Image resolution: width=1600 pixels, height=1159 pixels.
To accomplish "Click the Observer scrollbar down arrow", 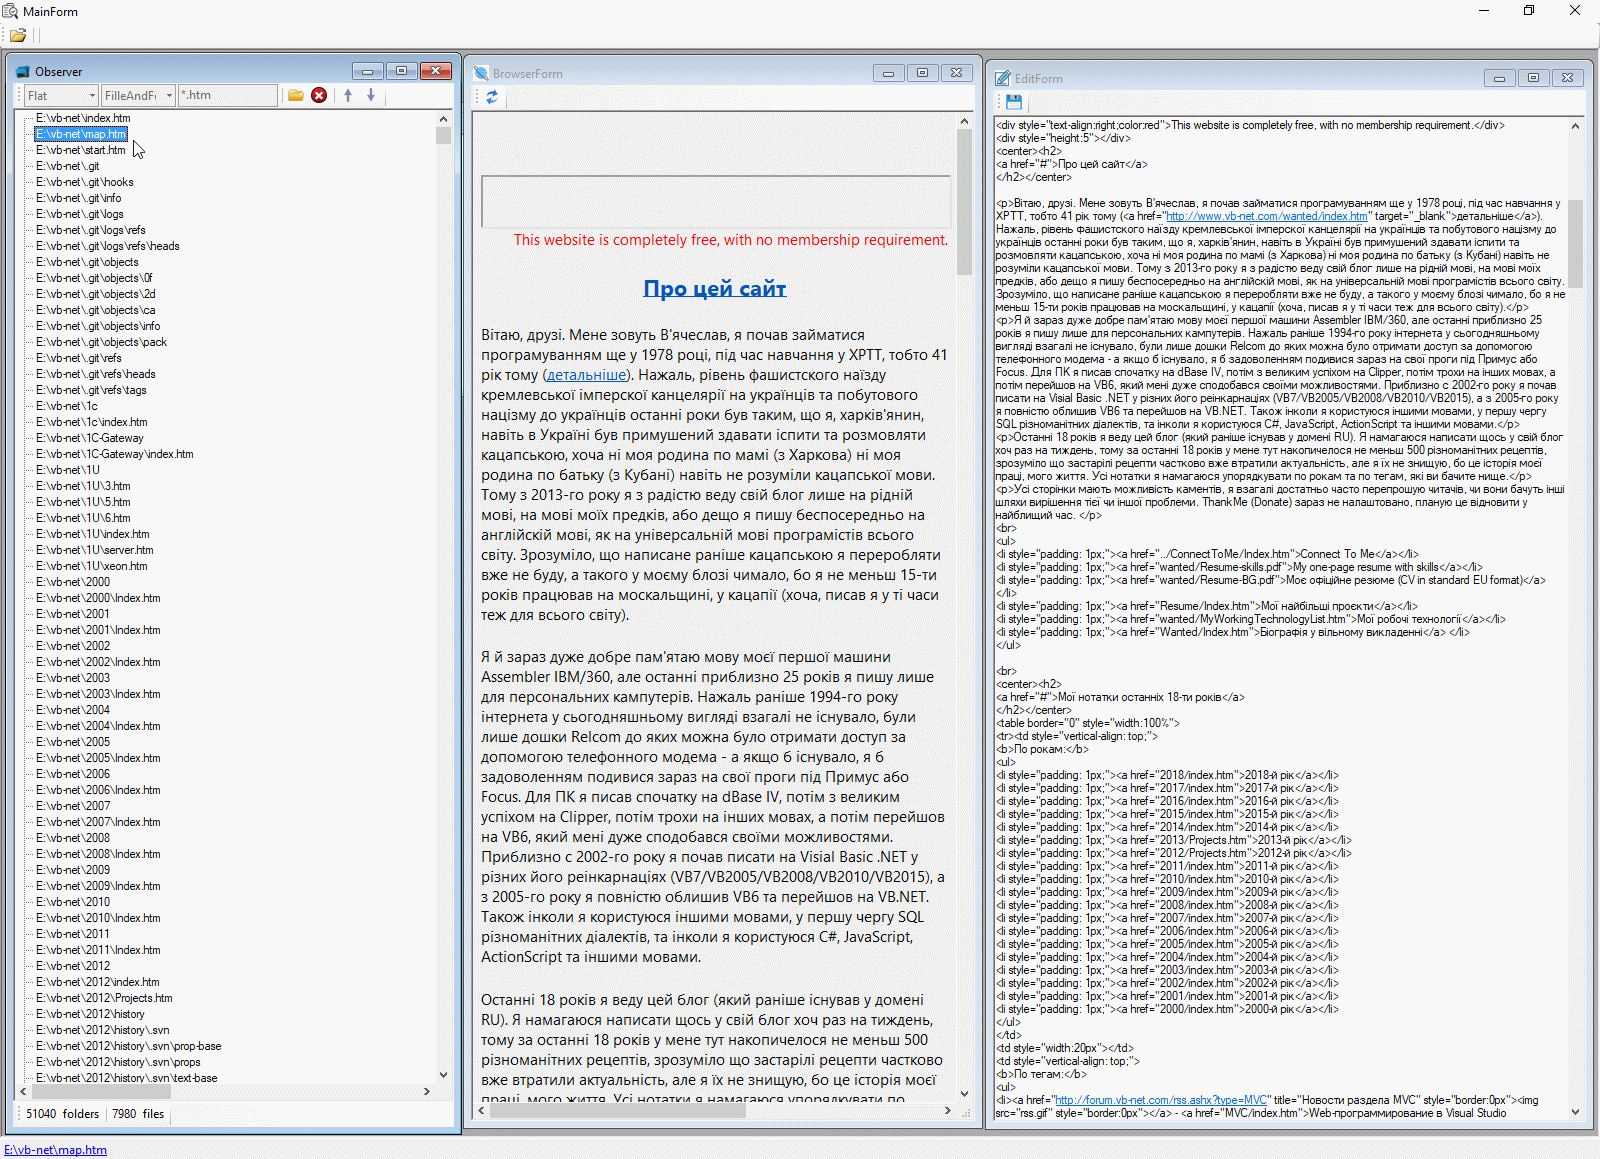I will tap(443, 1075).
